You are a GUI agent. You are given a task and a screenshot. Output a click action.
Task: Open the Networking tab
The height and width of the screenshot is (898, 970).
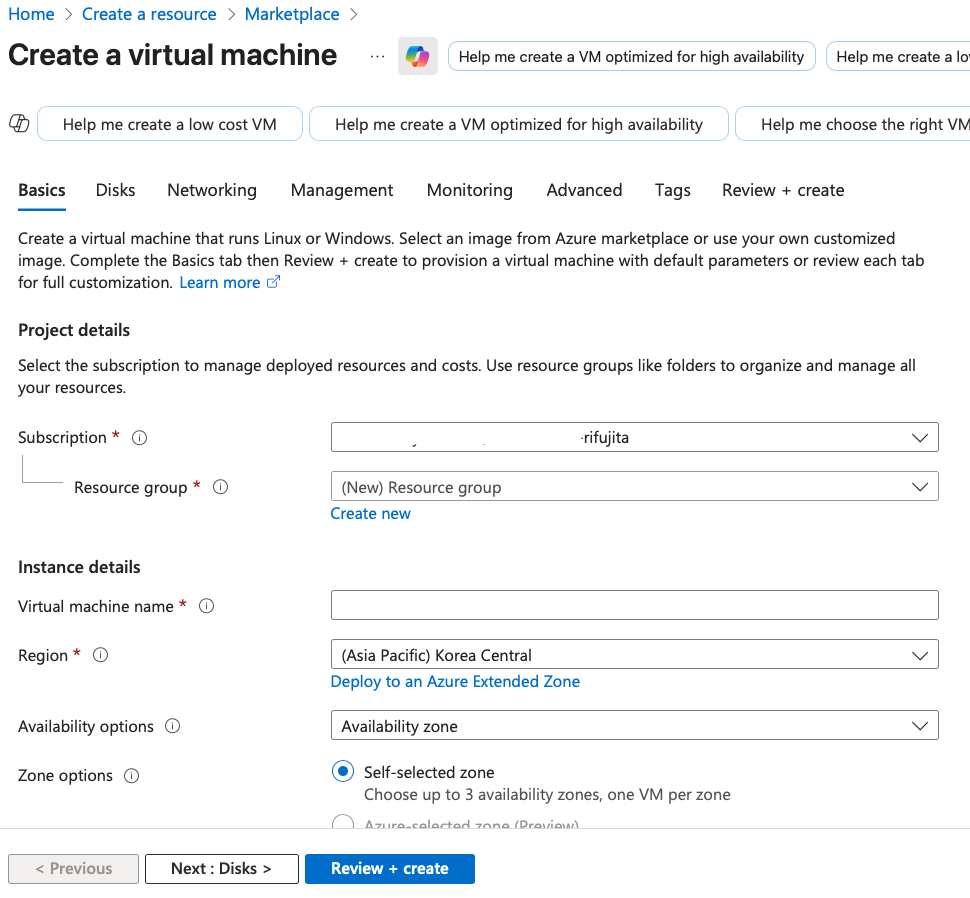(212, 190)
